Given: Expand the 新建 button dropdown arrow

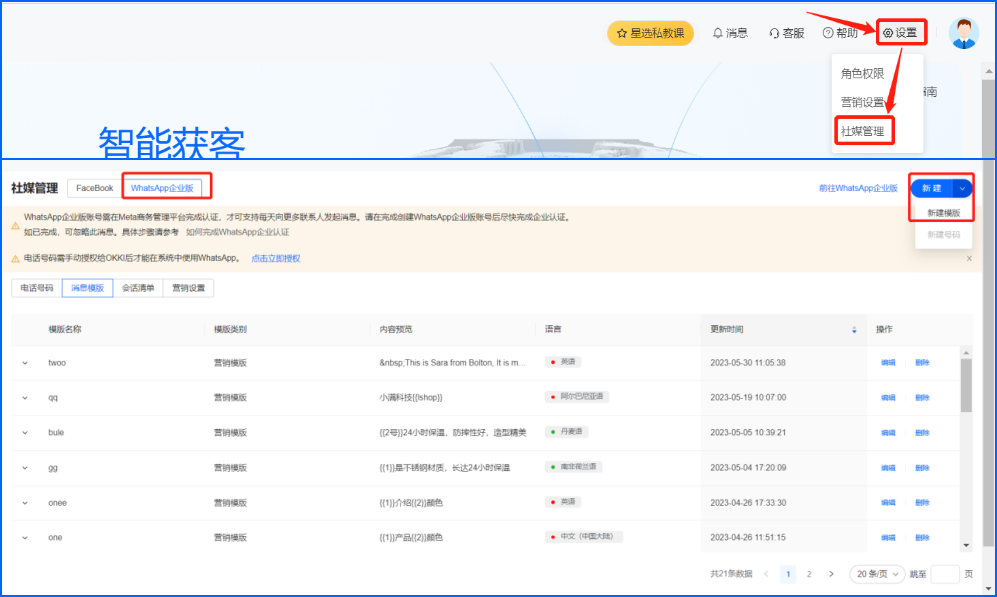Looking at the screenshot, I should click(x=963, y=188).
